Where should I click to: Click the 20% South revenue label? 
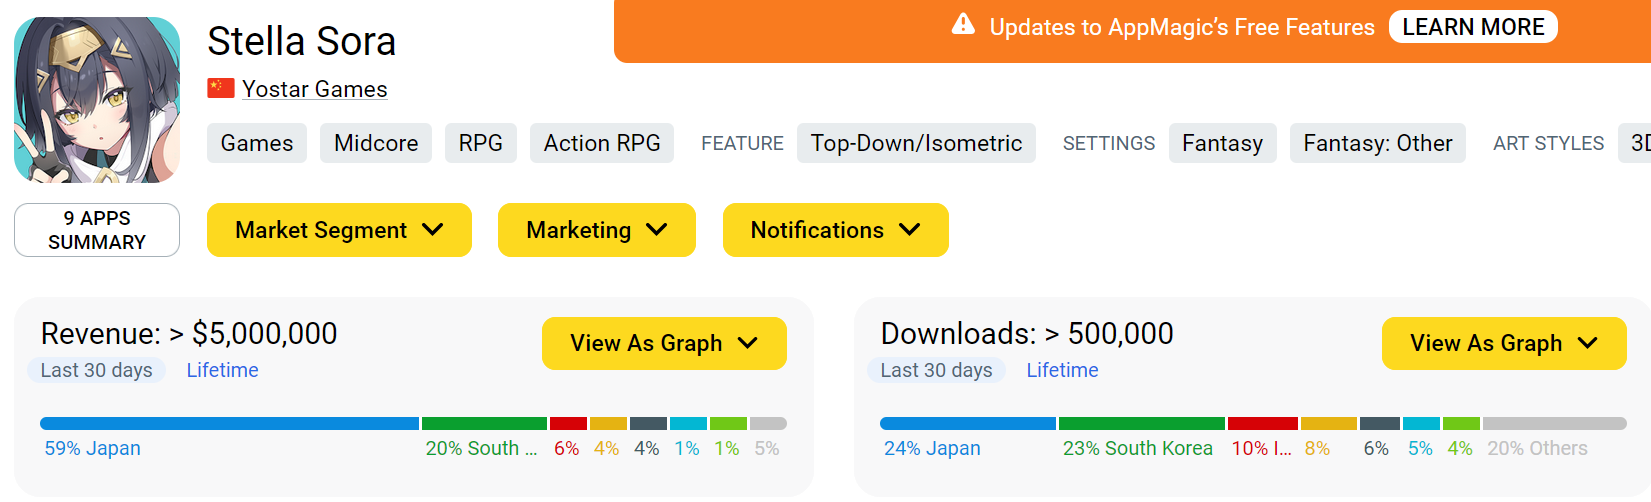481,448
